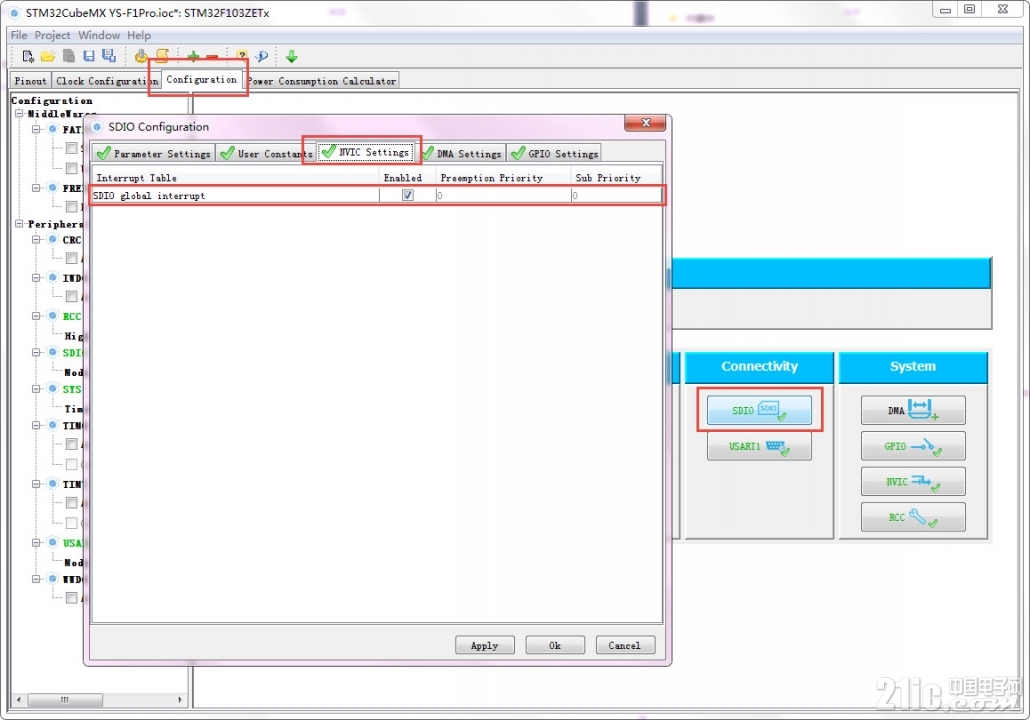Click the greyed-out document icon in toolbar
The image size is (1030, 720).
click(x=69, y=56)
